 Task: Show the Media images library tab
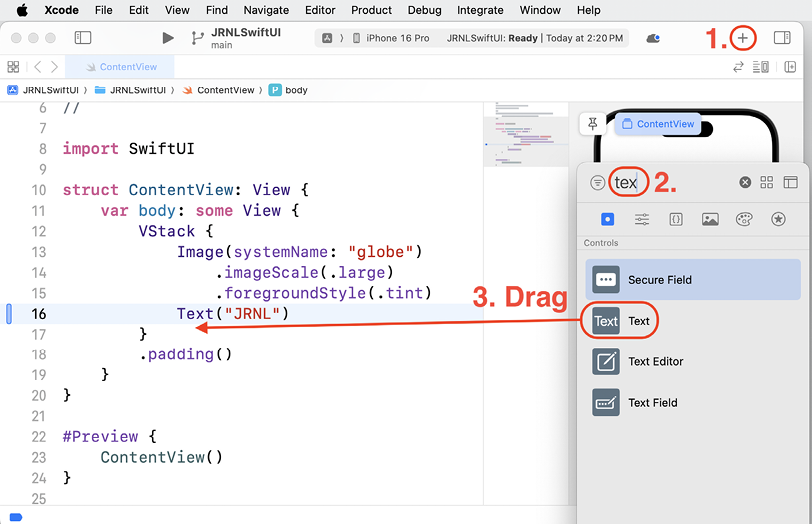[x=710, y=219]
